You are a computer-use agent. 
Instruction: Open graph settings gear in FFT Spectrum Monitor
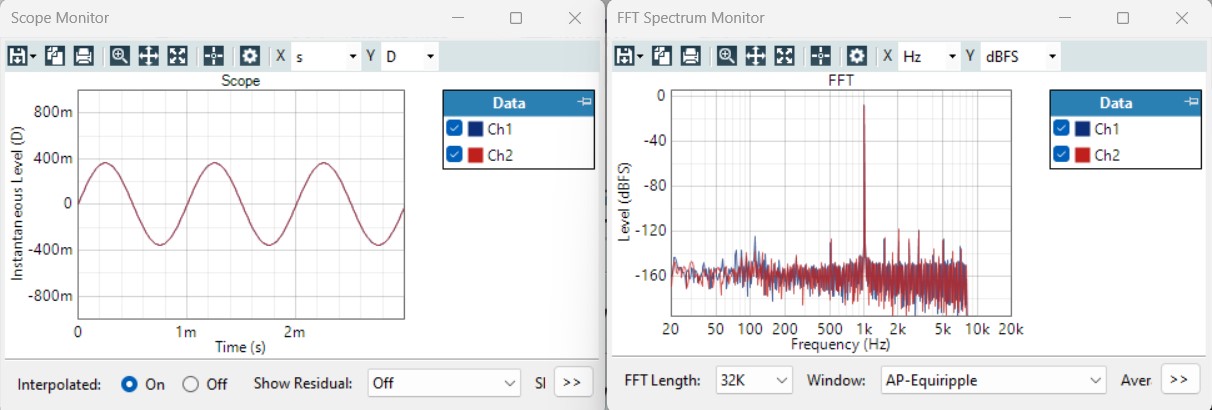click(x=857, y=56)
